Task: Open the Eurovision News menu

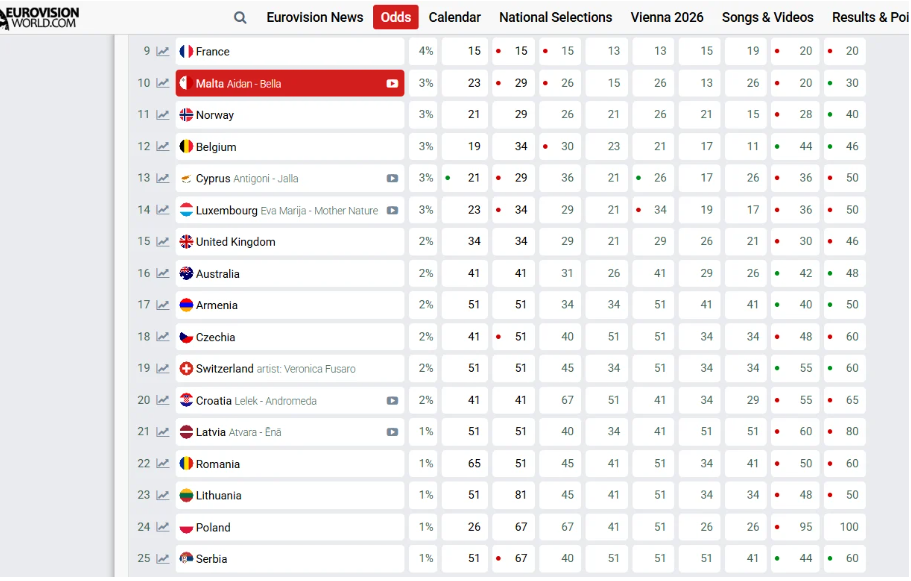Action: pos(315,17)
